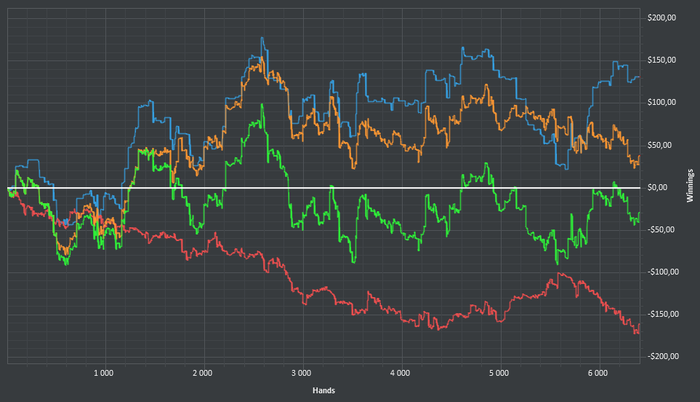The width and height of the screenshot is (700, 402).
Task: Click the Winnings axis title
Action: (690, 185)
